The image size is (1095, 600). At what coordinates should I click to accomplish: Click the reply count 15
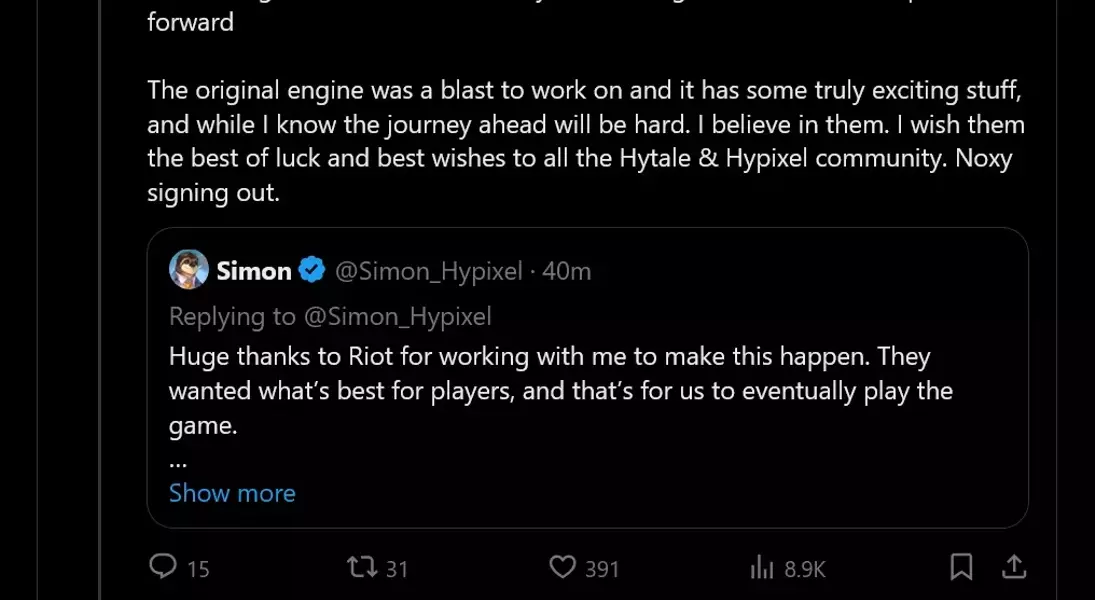pyautogui.click(x=198, y=569)
